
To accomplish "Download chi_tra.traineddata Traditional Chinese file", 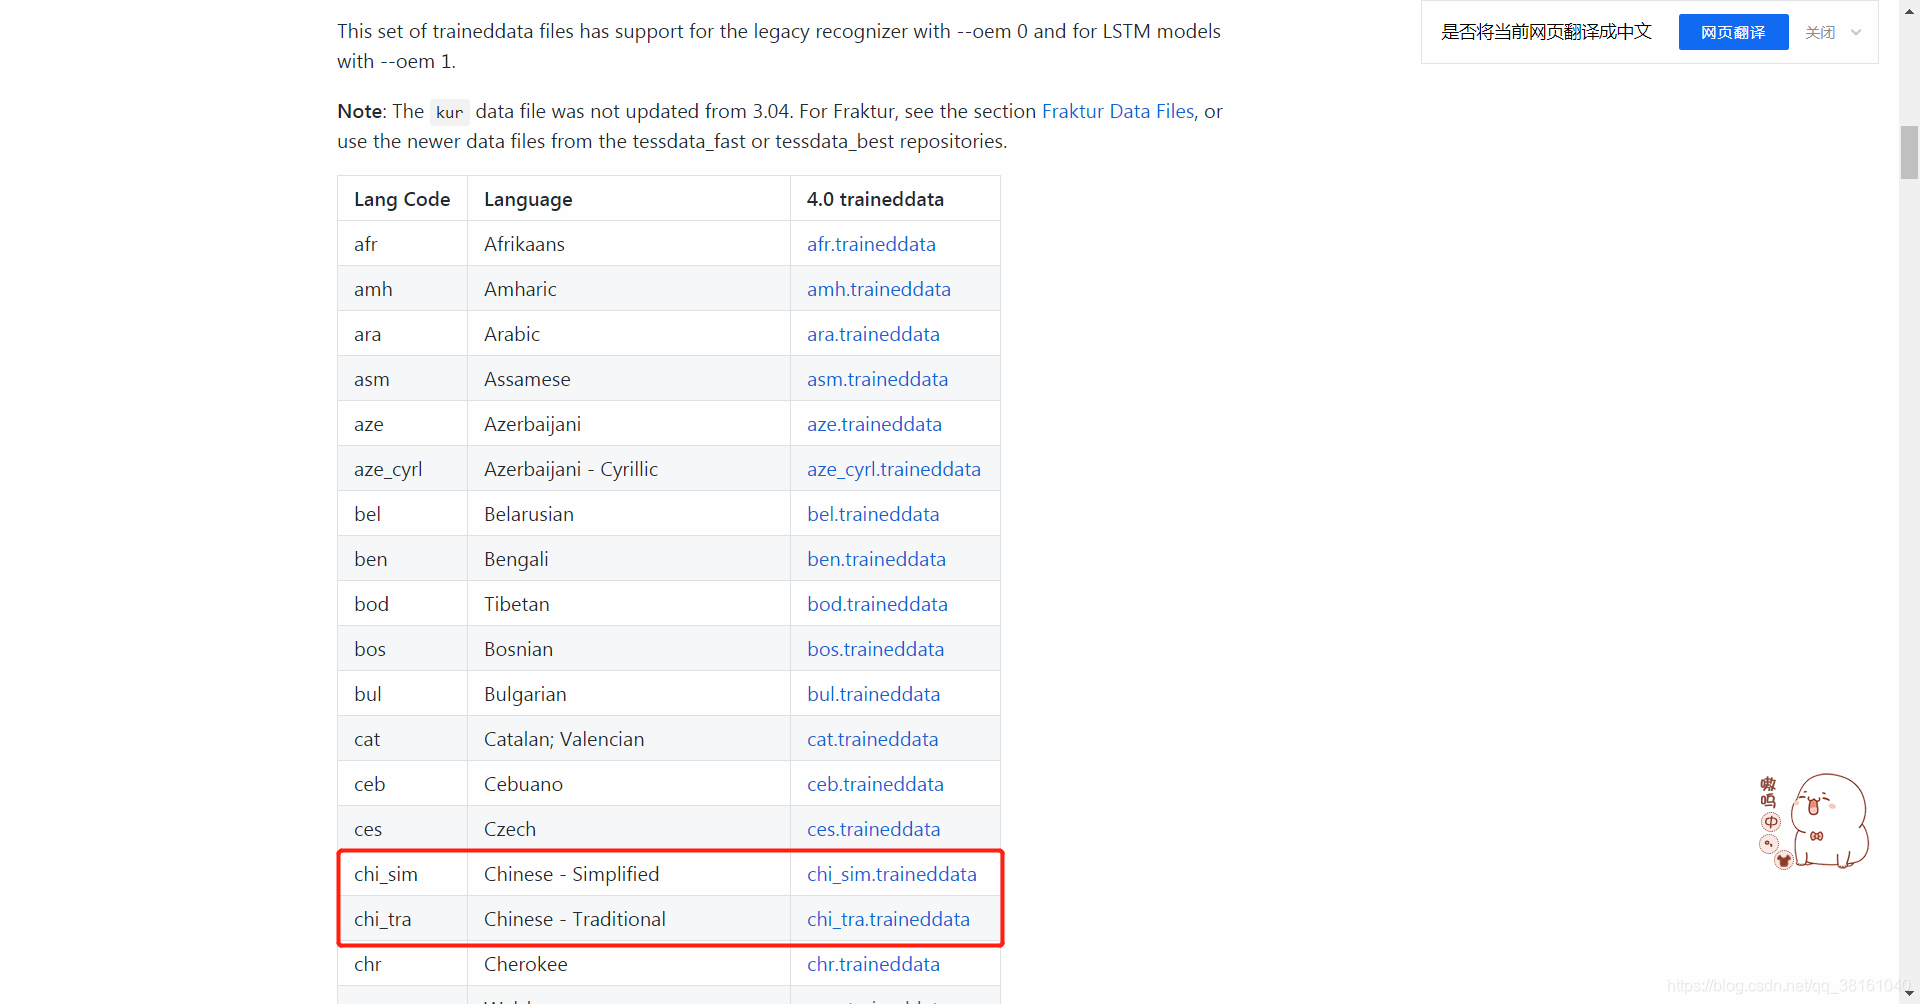I will pos(888,919).
